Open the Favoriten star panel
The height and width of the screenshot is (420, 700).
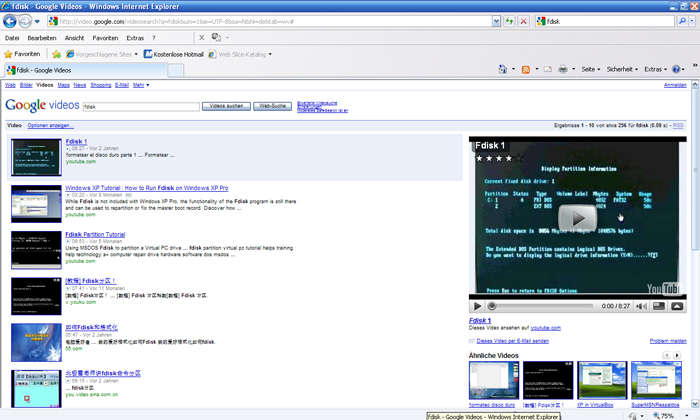(x=22, y=54)
